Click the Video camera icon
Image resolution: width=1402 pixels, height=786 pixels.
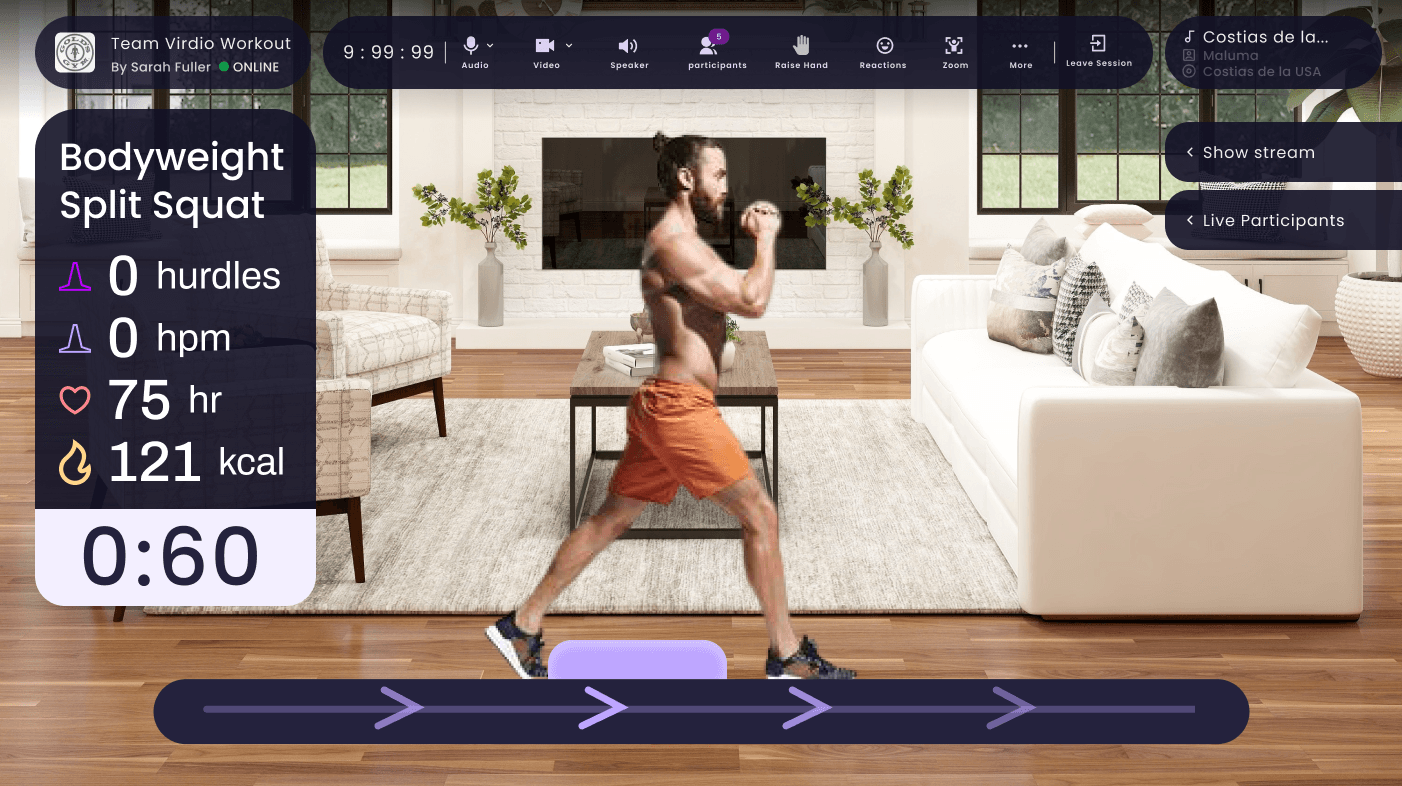[x=545, y=46]
